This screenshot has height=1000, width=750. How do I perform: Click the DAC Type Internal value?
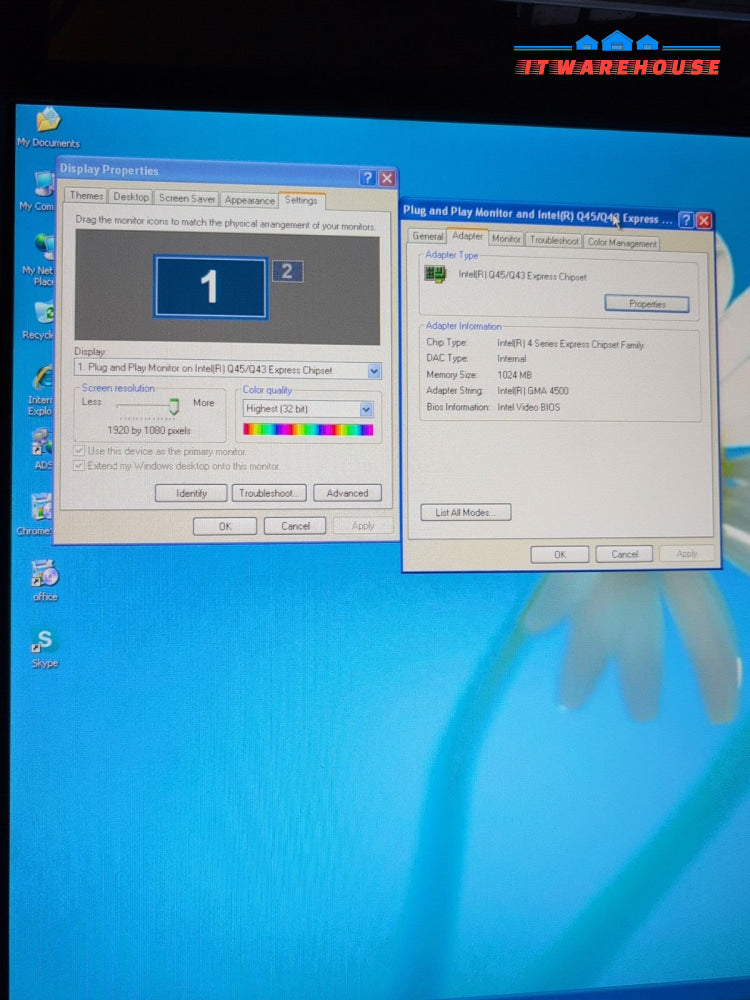point(511,359)
